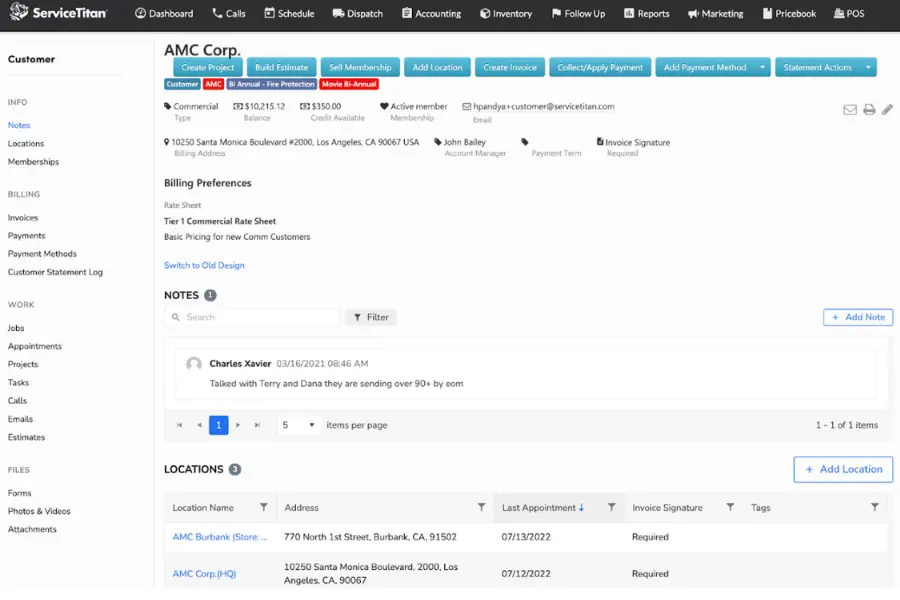This screenshot has height=600, width=900.
Task: Go to first page of notes
Action: click(180, 425)
